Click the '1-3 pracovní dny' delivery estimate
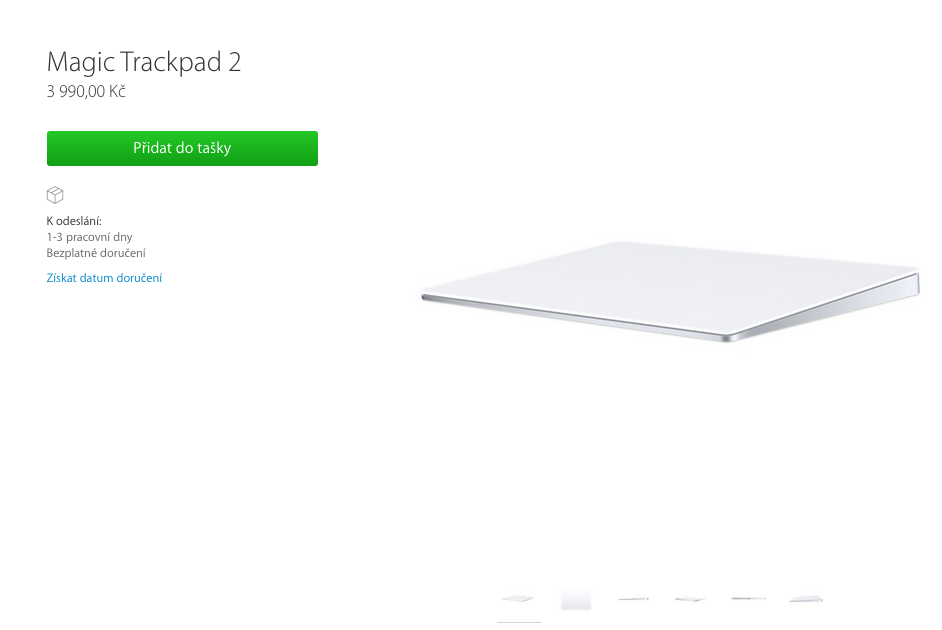Viewport: 942px width, 630px height. pyautogui.click(x=90, y=237)
